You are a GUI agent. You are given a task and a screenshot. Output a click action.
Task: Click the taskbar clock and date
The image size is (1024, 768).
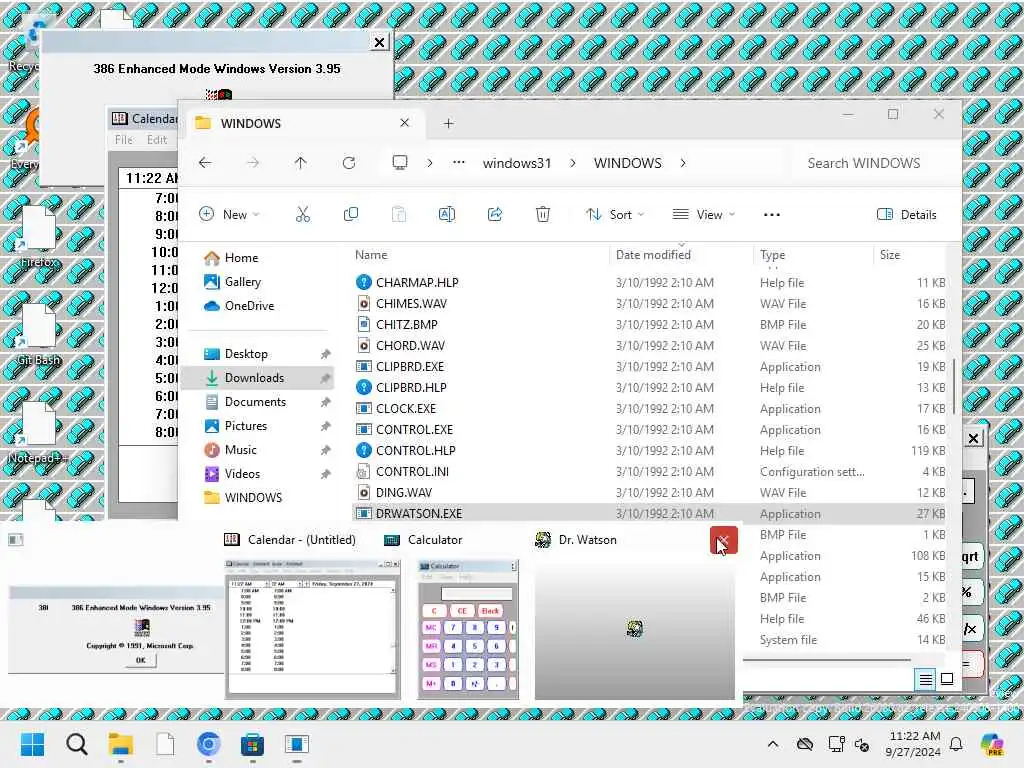point(913,744)
